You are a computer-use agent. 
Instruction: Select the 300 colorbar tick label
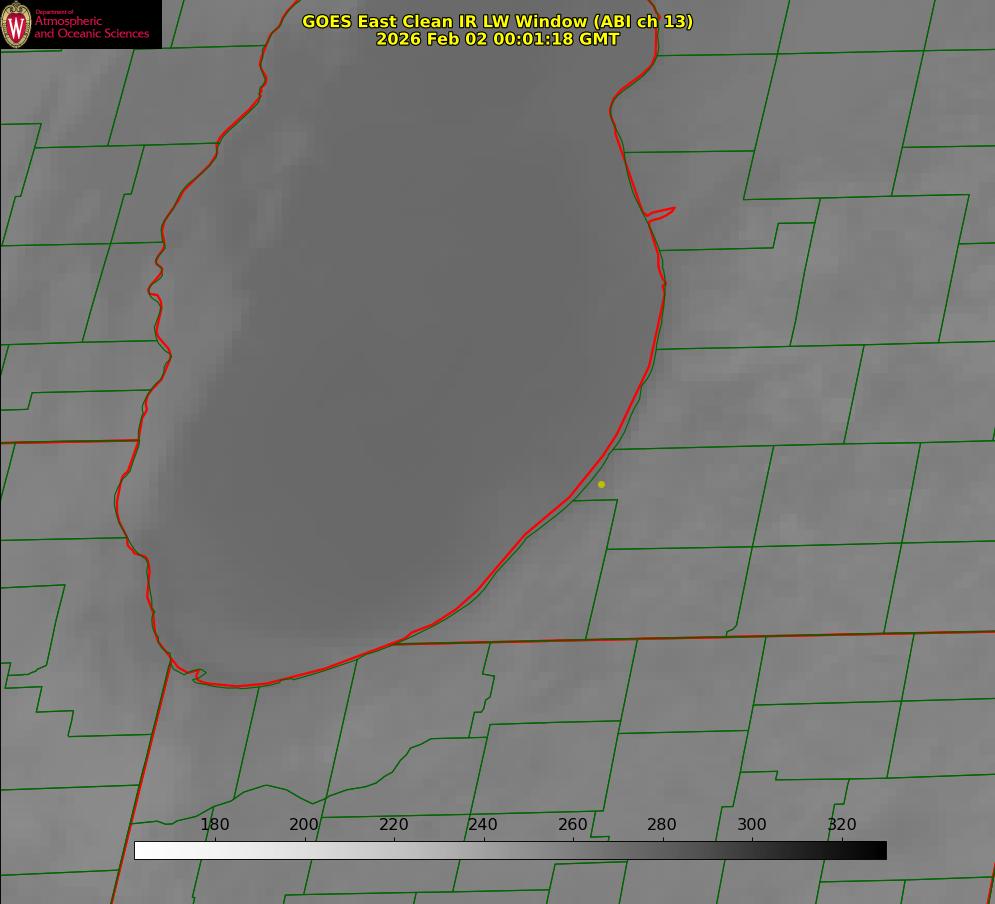click(752, 824)
